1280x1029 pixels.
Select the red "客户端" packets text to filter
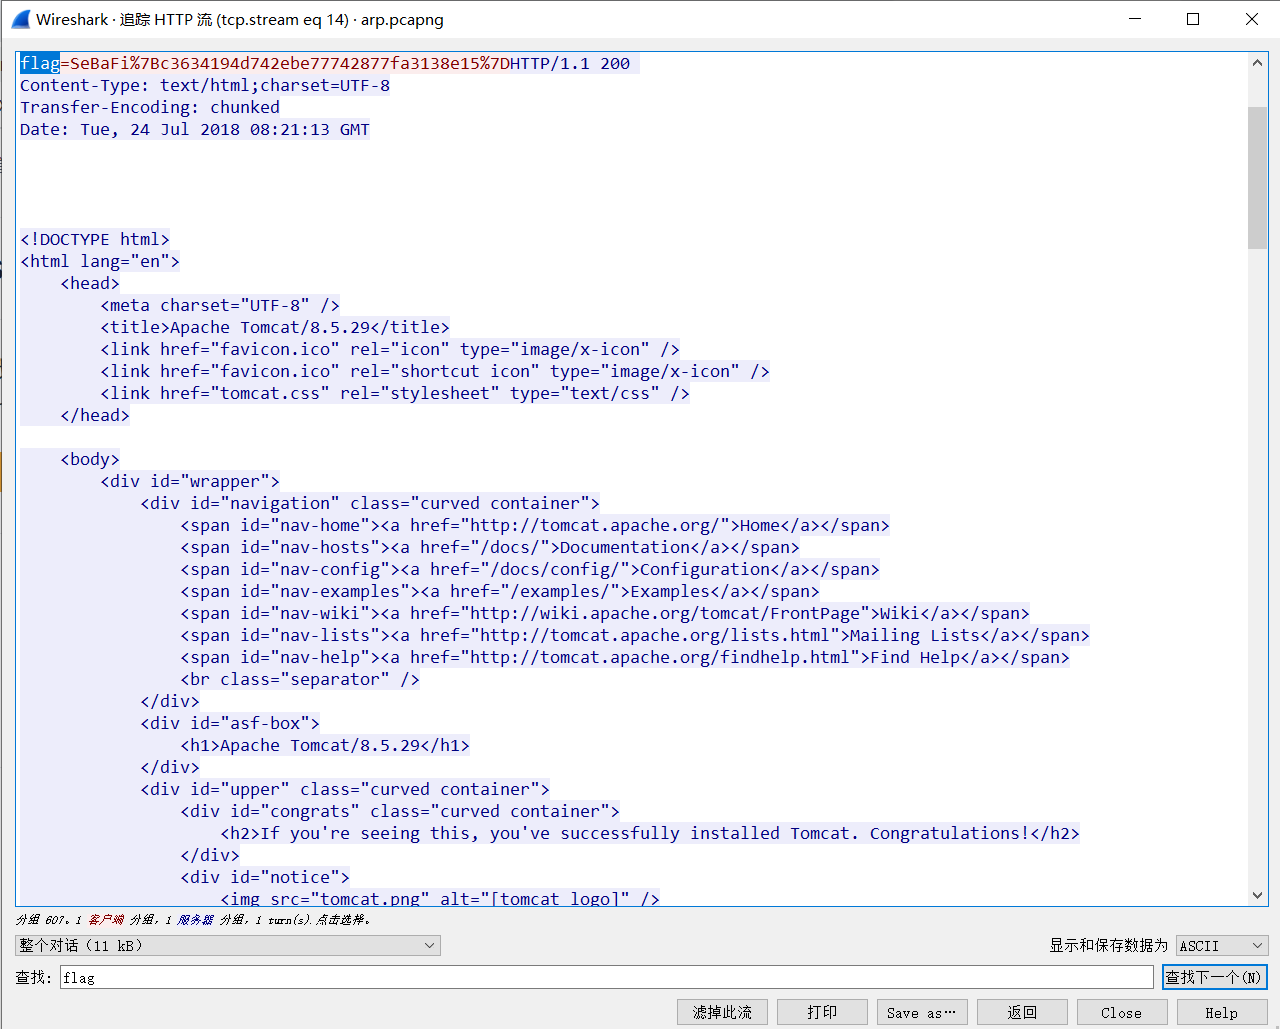point(107,919)
